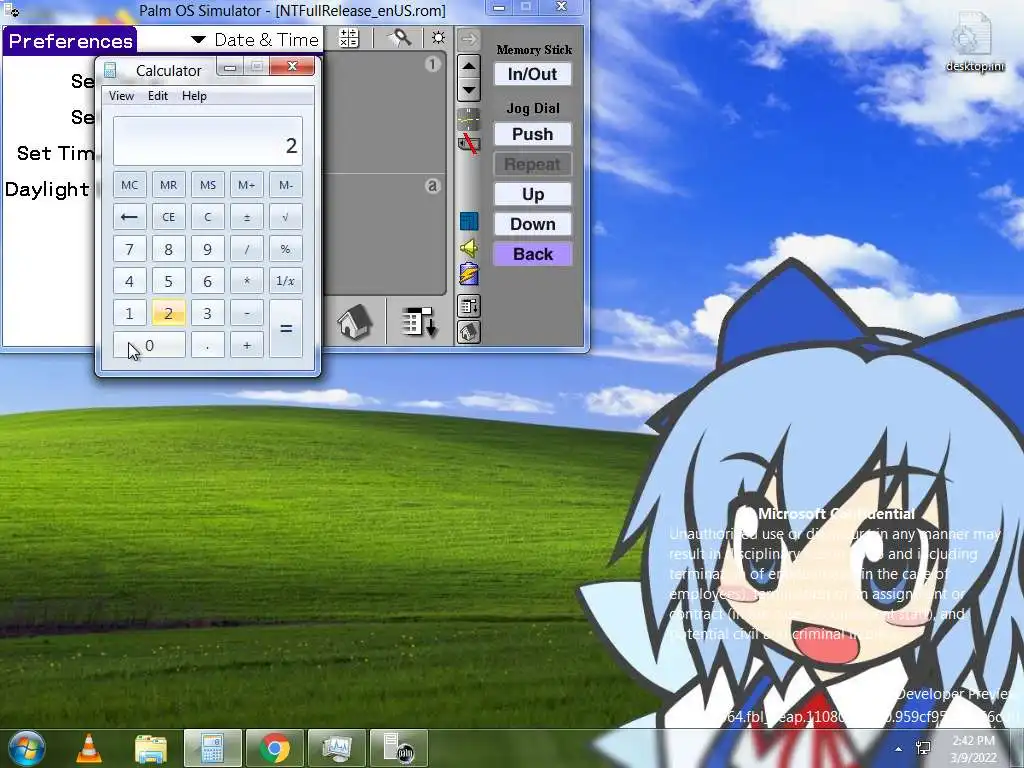The image size is (1024, 768).
Task: Open the Calculator Help menu
Action: coord(194,96)
